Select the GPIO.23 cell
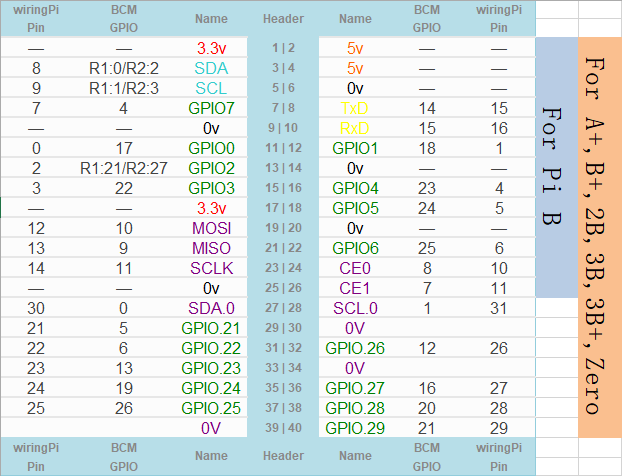The image size is (622, 476). coord(211,368)
